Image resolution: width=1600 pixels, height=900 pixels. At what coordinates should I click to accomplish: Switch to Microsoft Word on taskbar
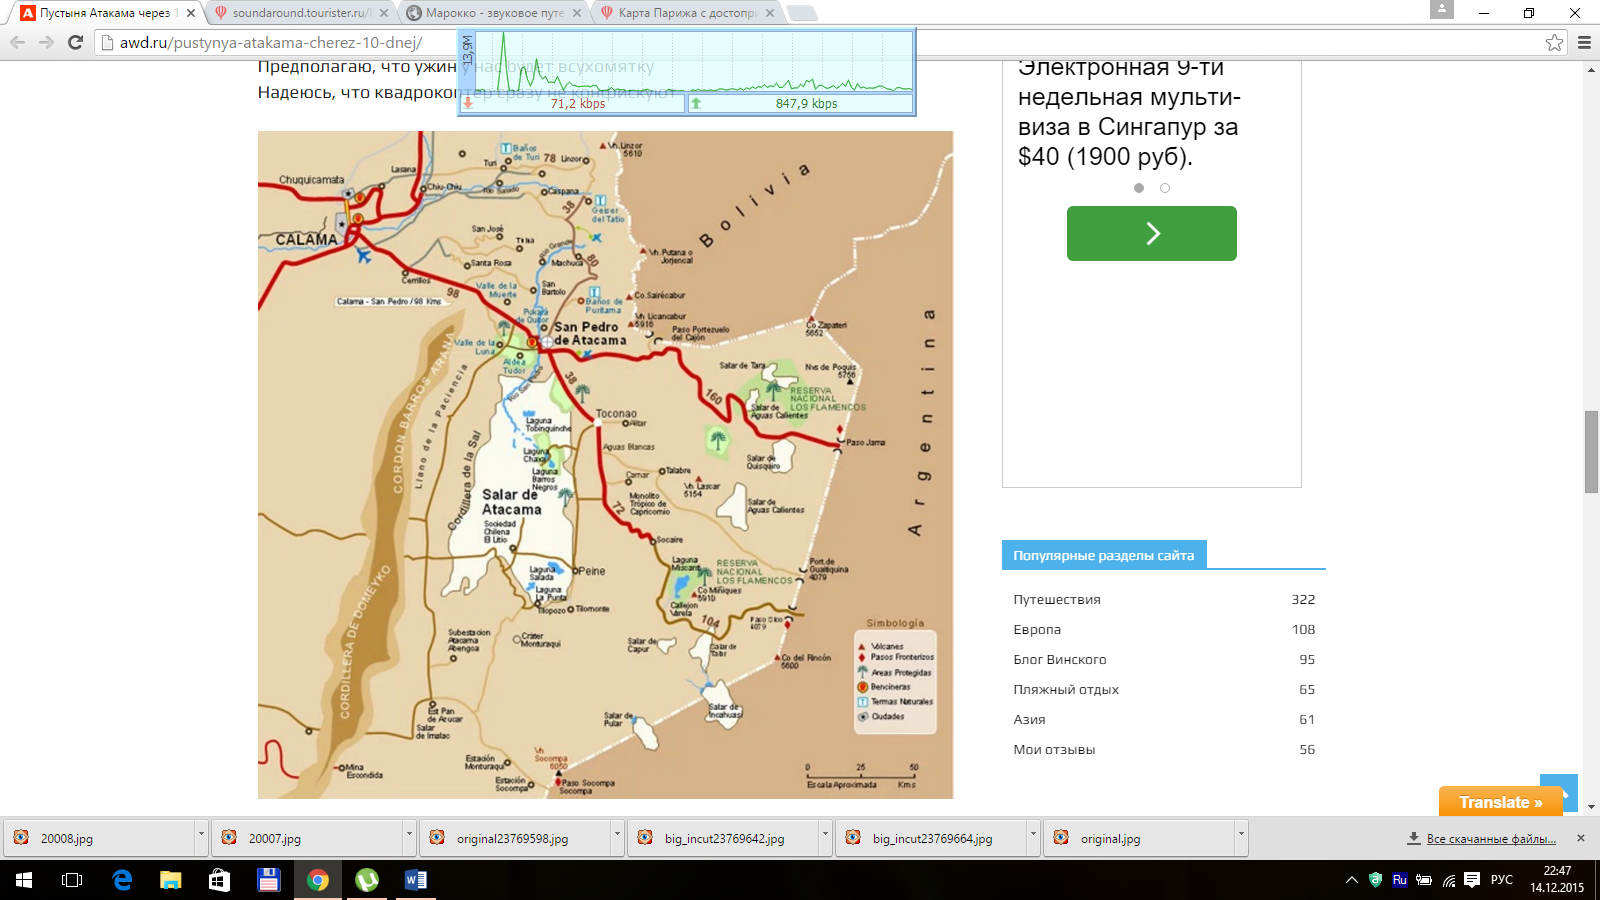coord(416,880)
